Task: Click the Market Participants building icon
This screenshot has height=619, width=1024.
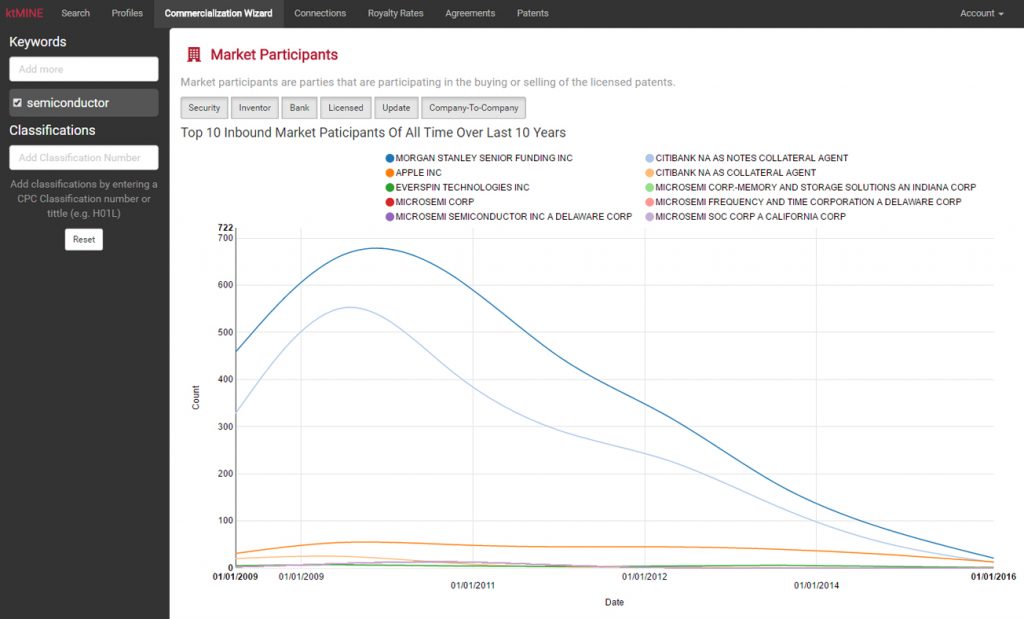Action: (193, 55)
